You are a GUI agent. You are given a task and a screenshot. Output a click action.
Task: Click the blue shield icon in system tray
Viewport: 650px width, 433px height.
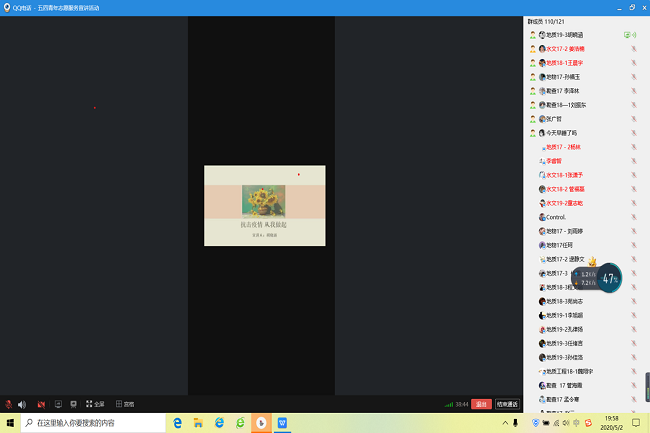pyautogui.click(x=536, y=423)
